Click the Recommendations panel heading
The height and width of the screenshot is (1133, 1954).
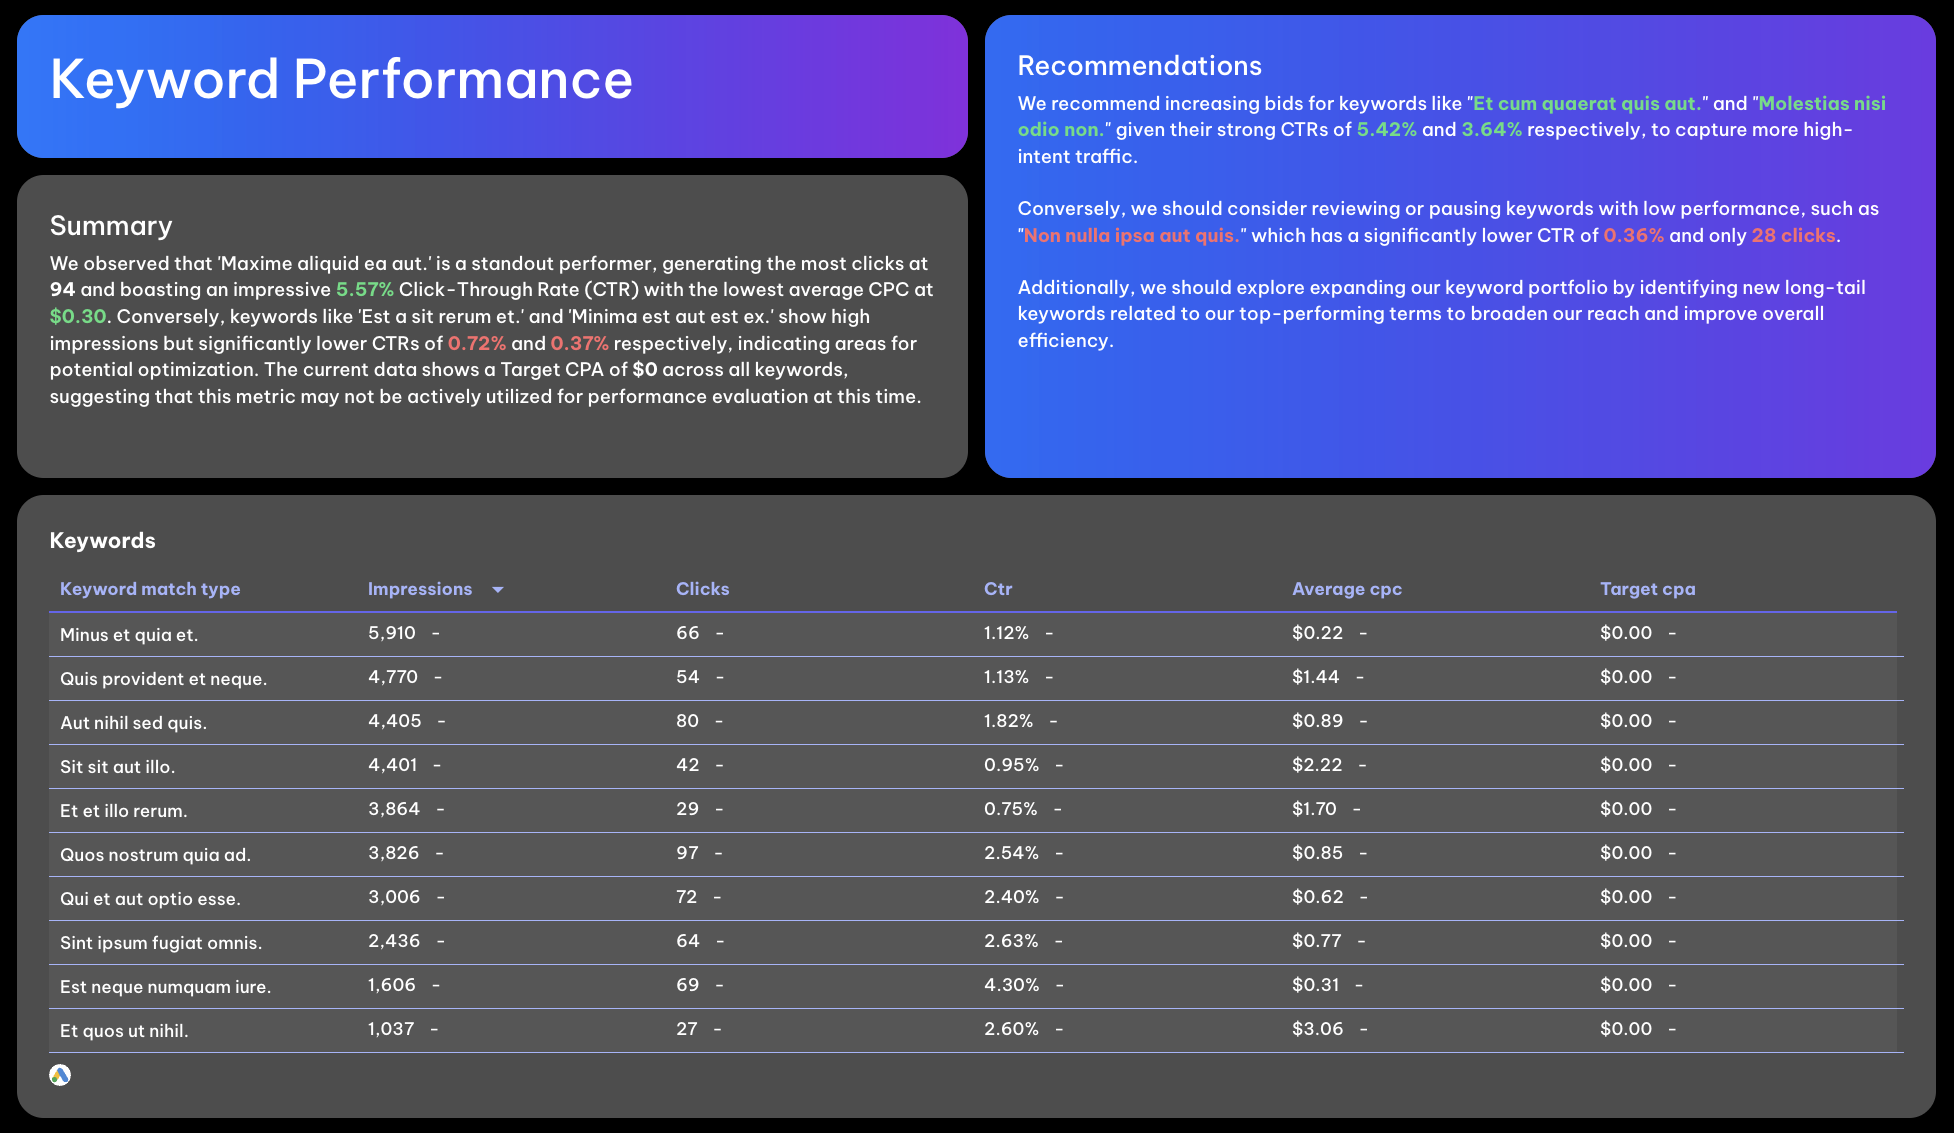click(x=1139, y=65)
